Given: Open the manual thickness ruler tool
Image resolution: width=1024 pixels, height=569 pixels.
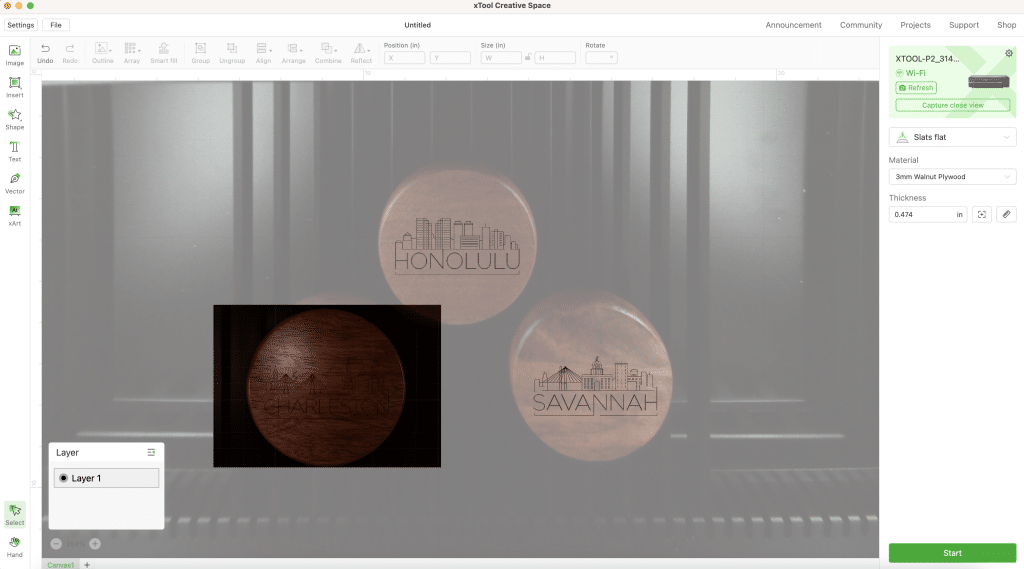Looking at the screenshot, I should (x=1006, y=214).
